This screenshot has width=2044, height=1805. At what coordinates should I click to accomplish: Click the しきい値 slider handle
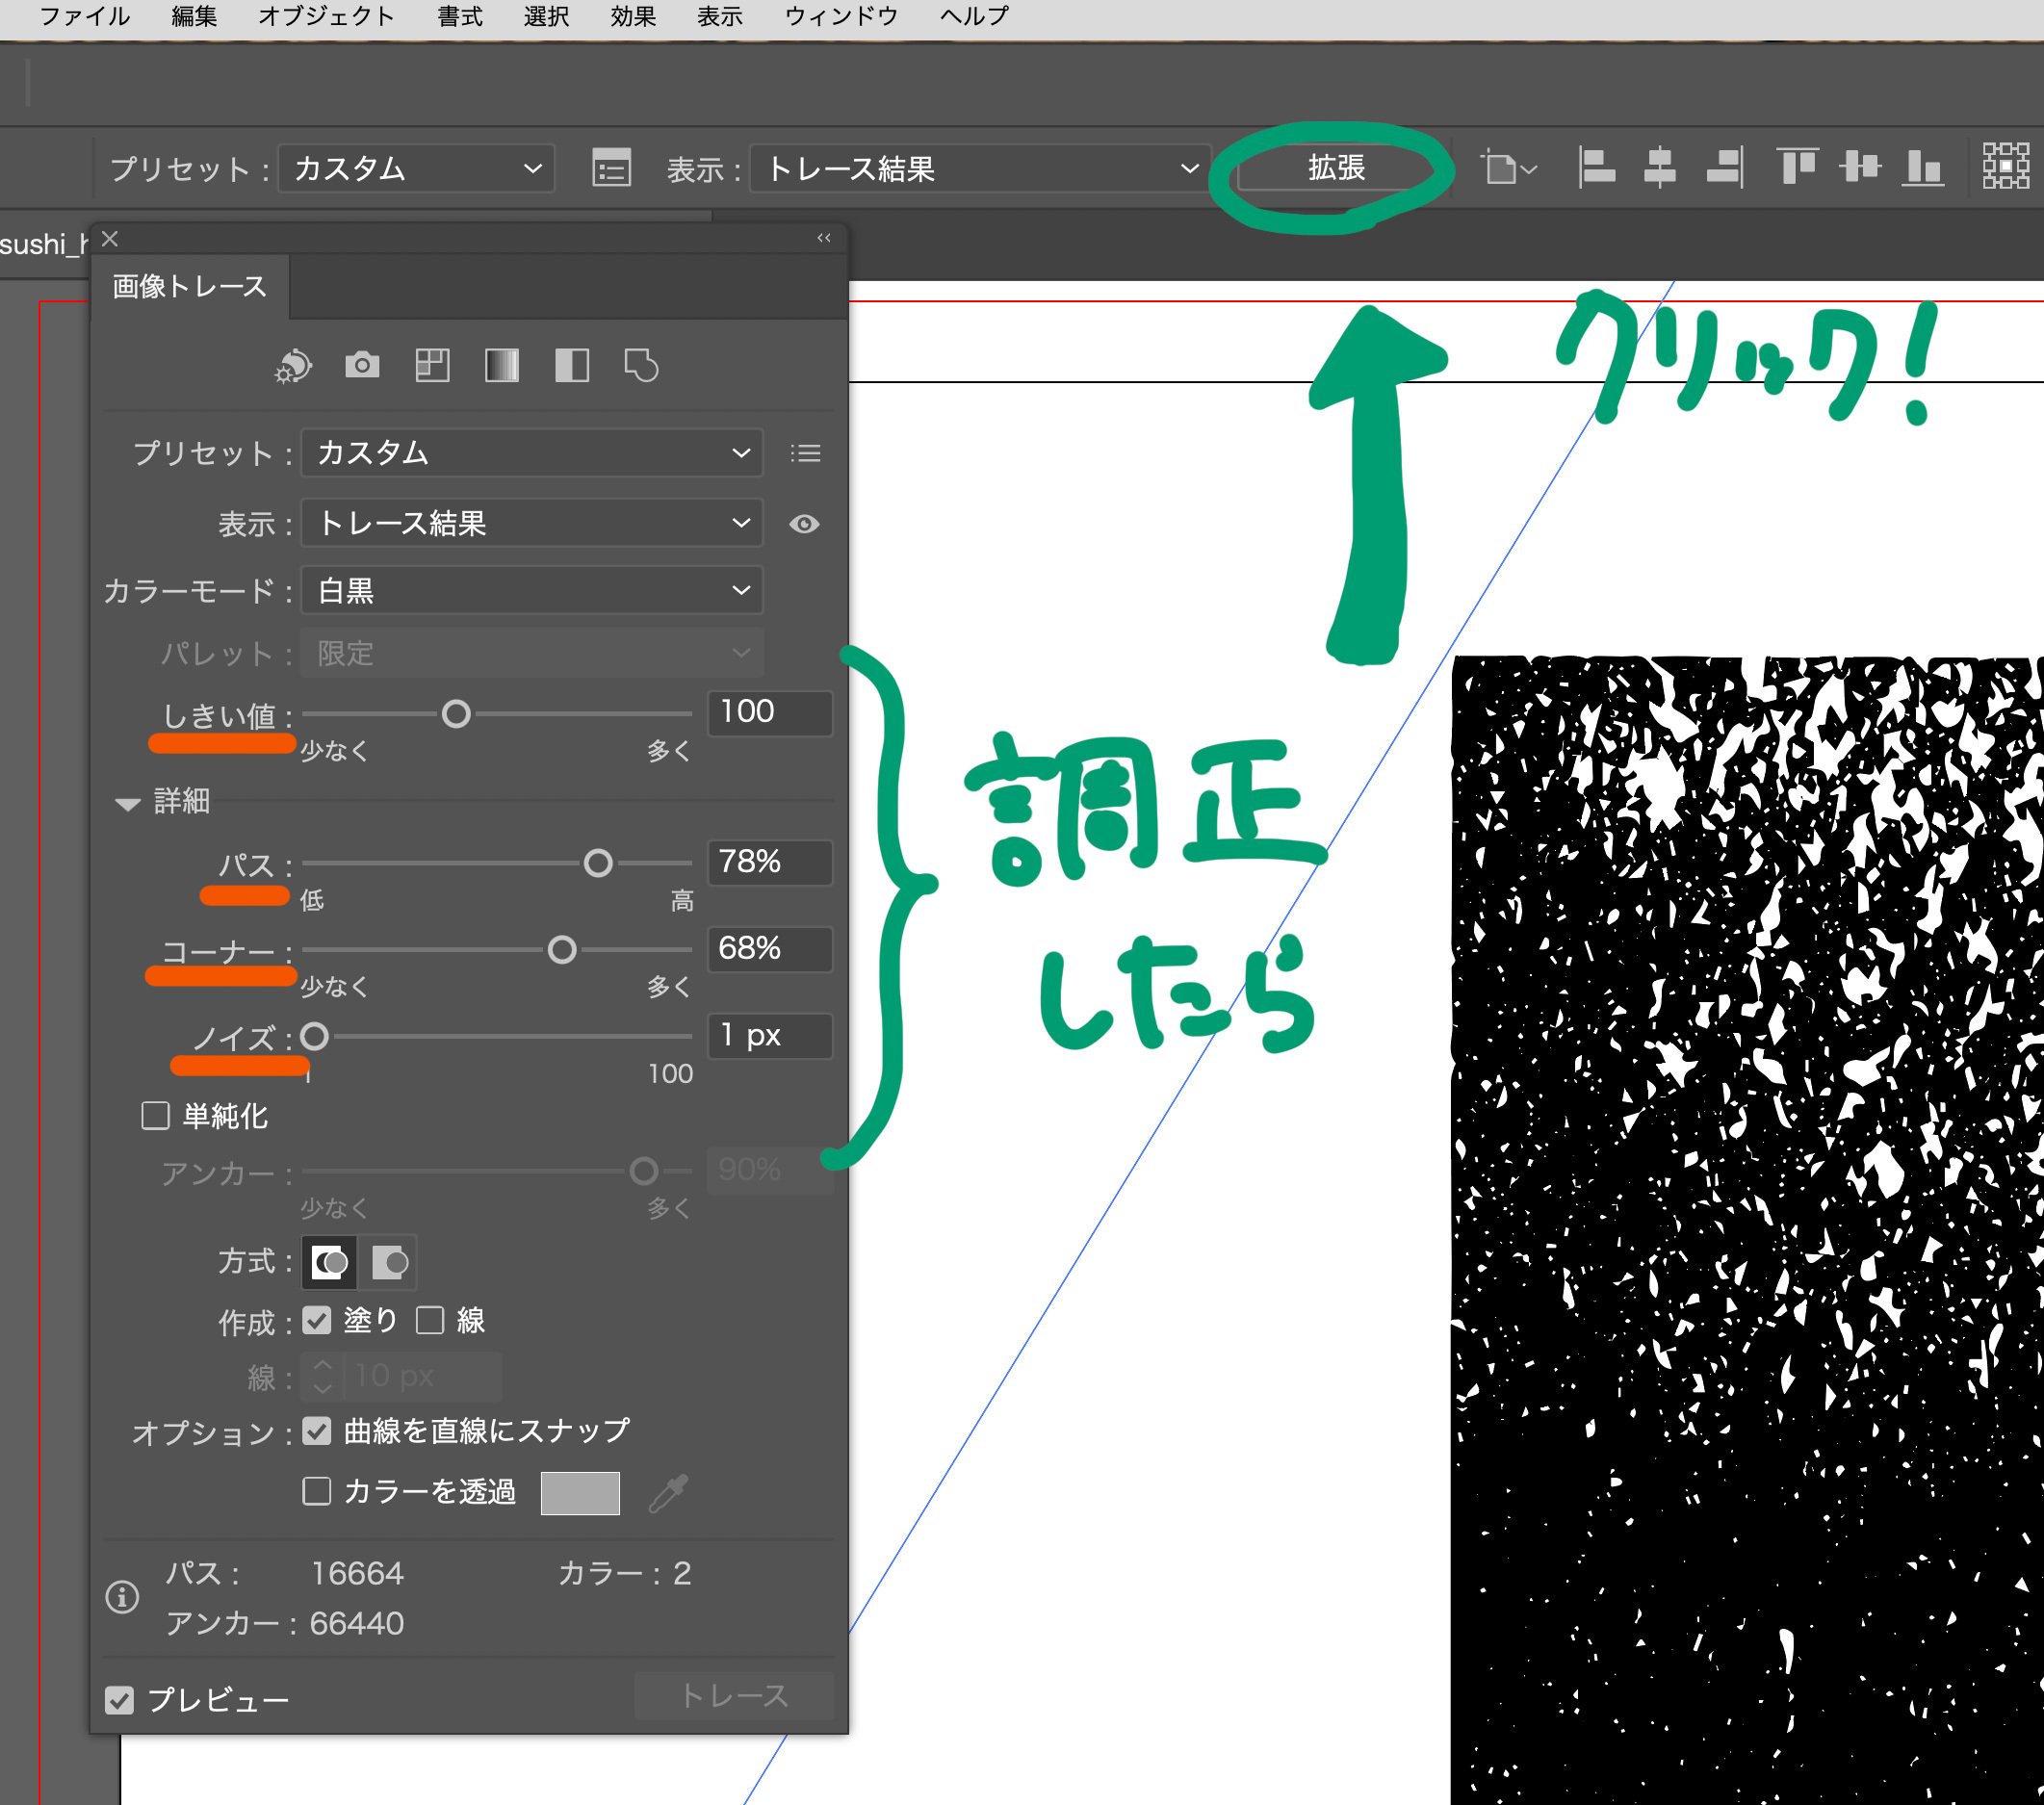456,714
